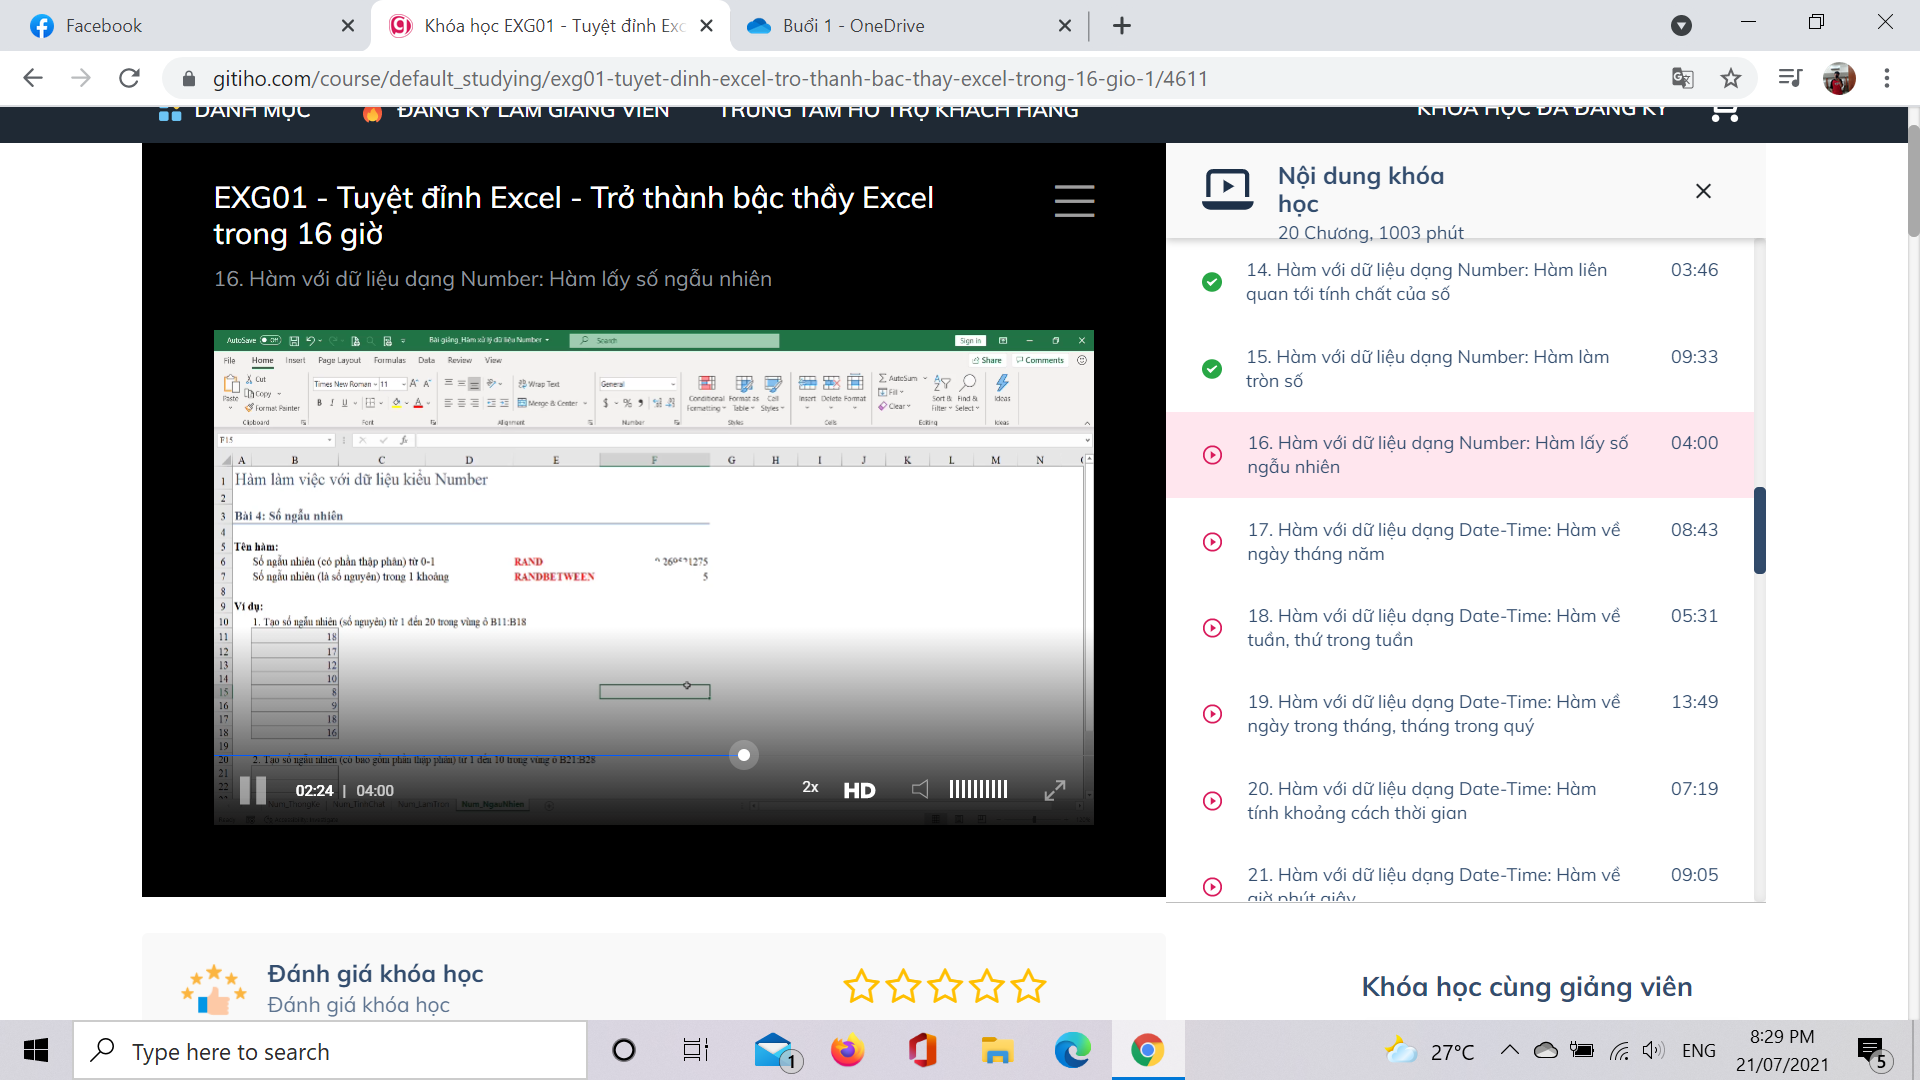1920x1080 pixels.
Task: Open TRUNG TÂM HỖ TRỢ KHÁCH HÀNG
Action: [x=898, y=110]
